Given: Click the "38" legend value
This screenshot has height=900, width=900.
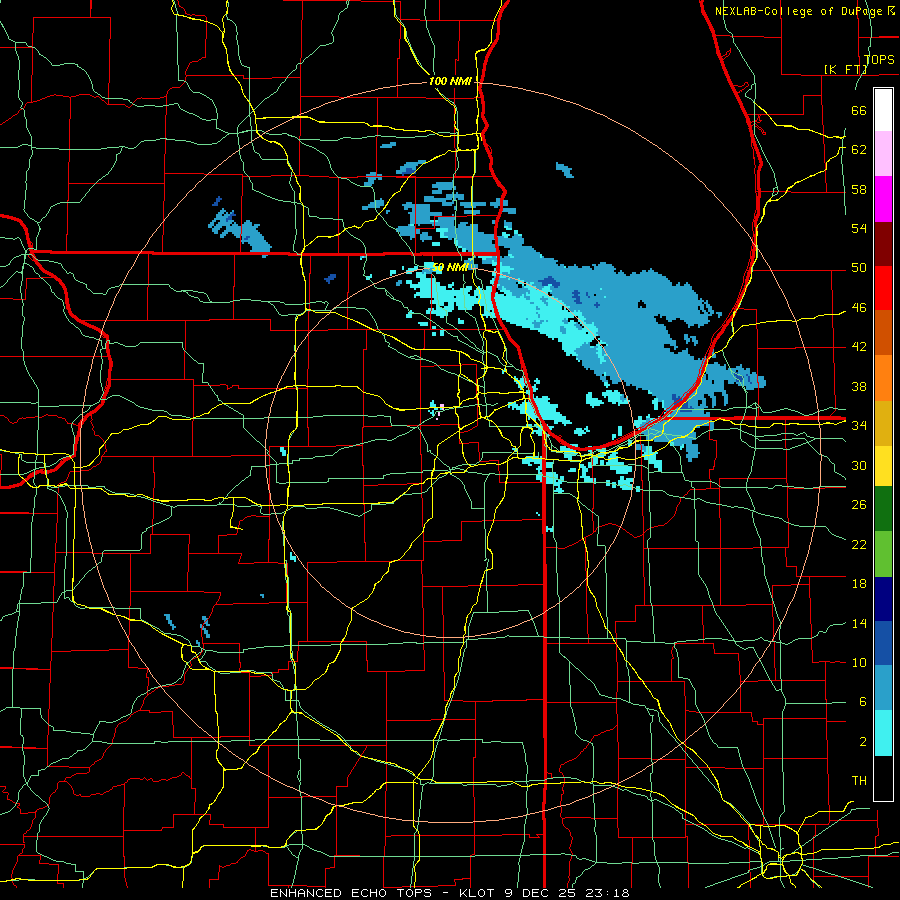Looking at the screenshot, I should tap(859, 386).
